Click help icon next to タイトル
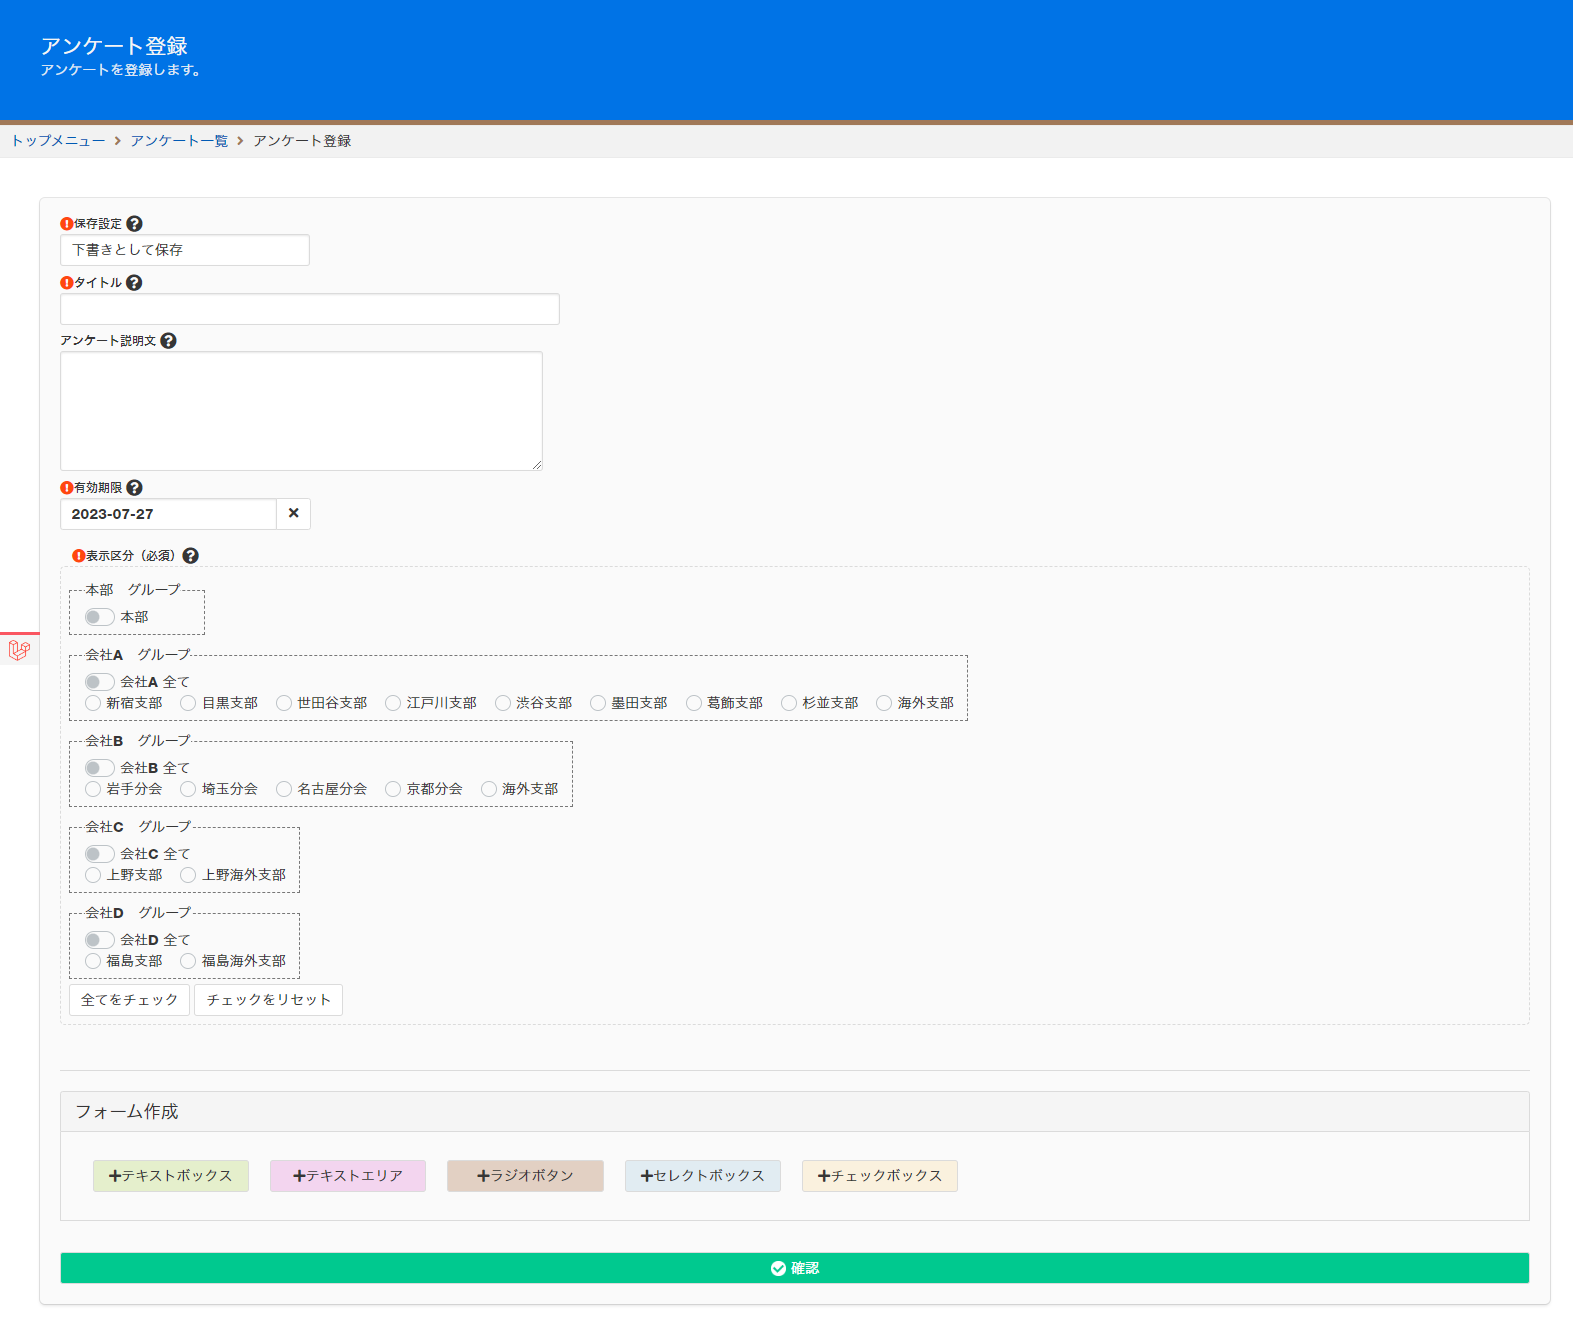This screenshot has height=1332, width=1573. click(134, 283)
